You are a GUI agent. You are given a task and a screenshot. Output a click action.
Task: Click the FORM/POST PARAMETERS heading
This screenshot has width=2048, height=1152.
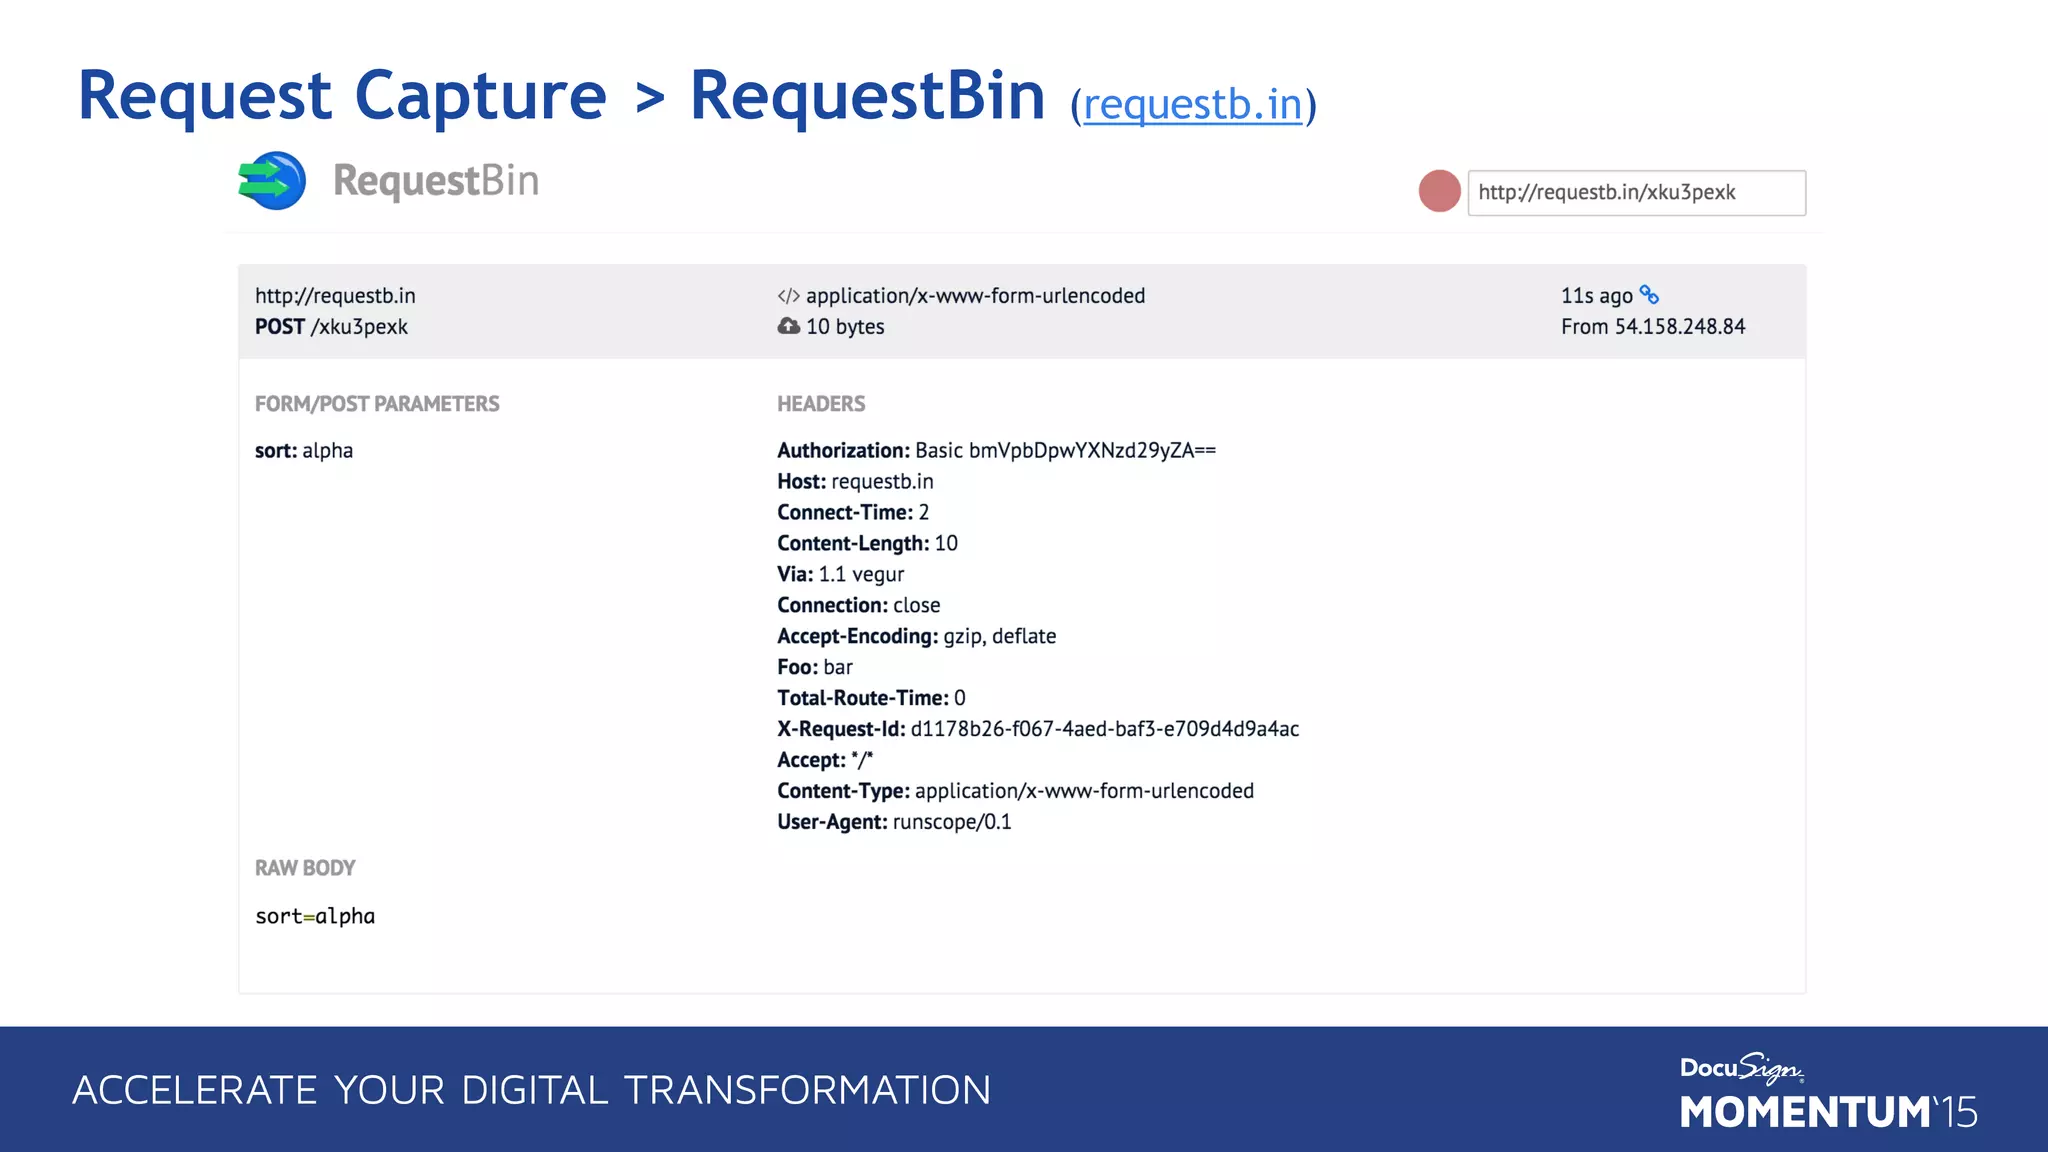[x=377, y=404]
